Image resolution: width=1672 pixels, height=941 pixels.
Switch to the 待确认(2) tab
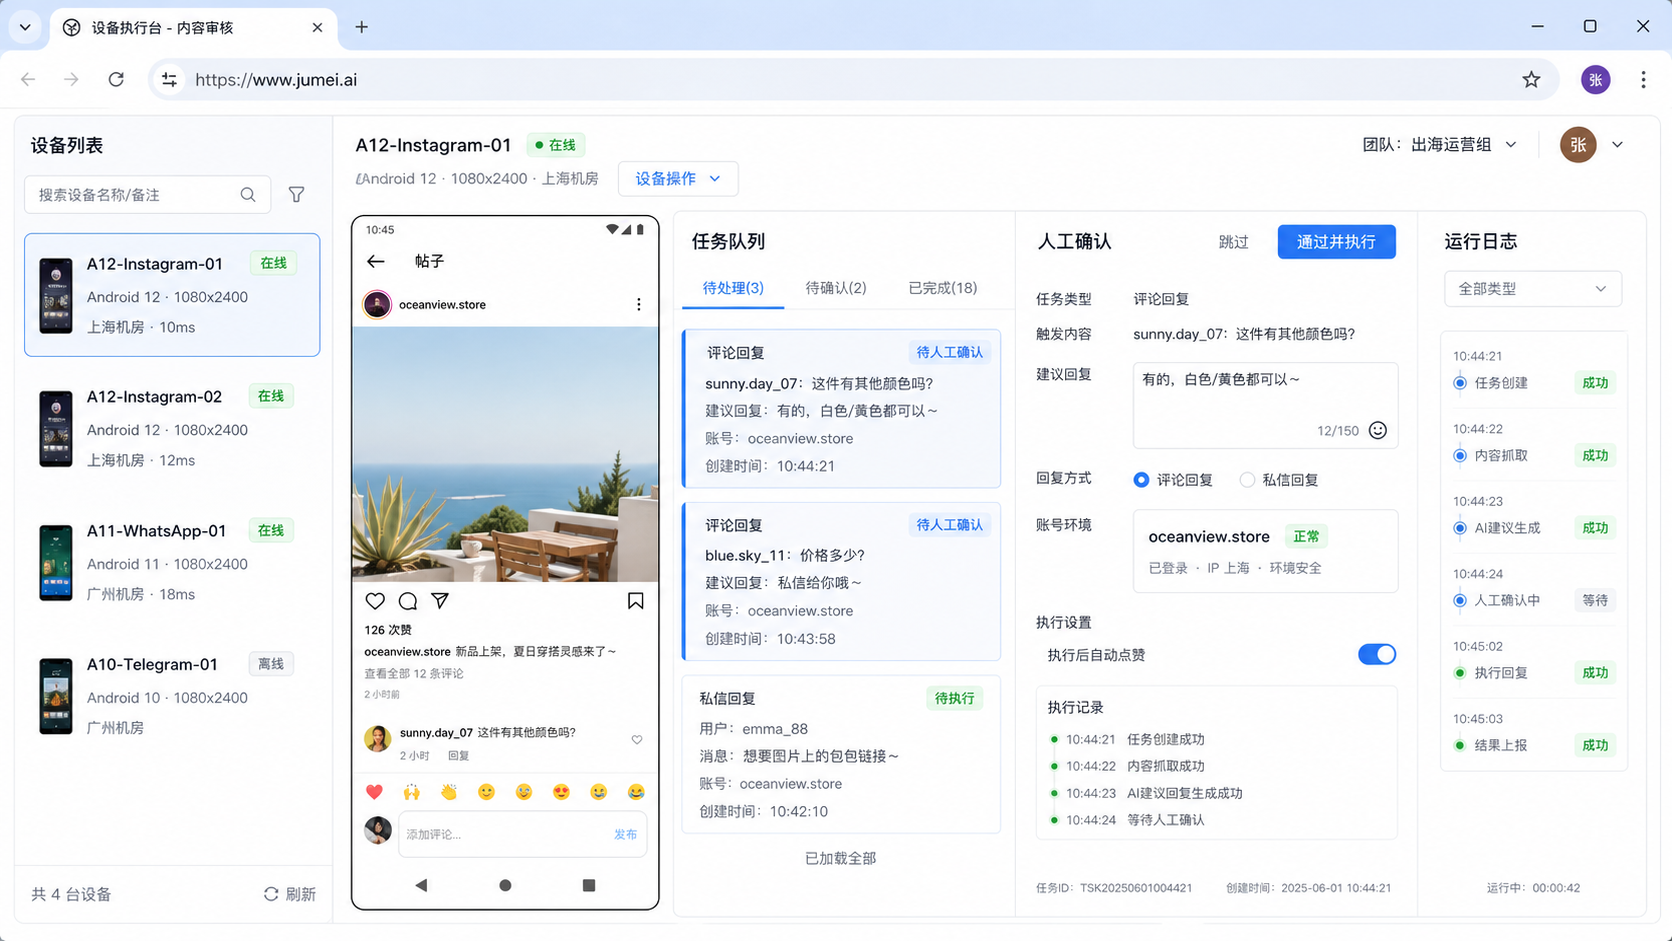point(836,288)
